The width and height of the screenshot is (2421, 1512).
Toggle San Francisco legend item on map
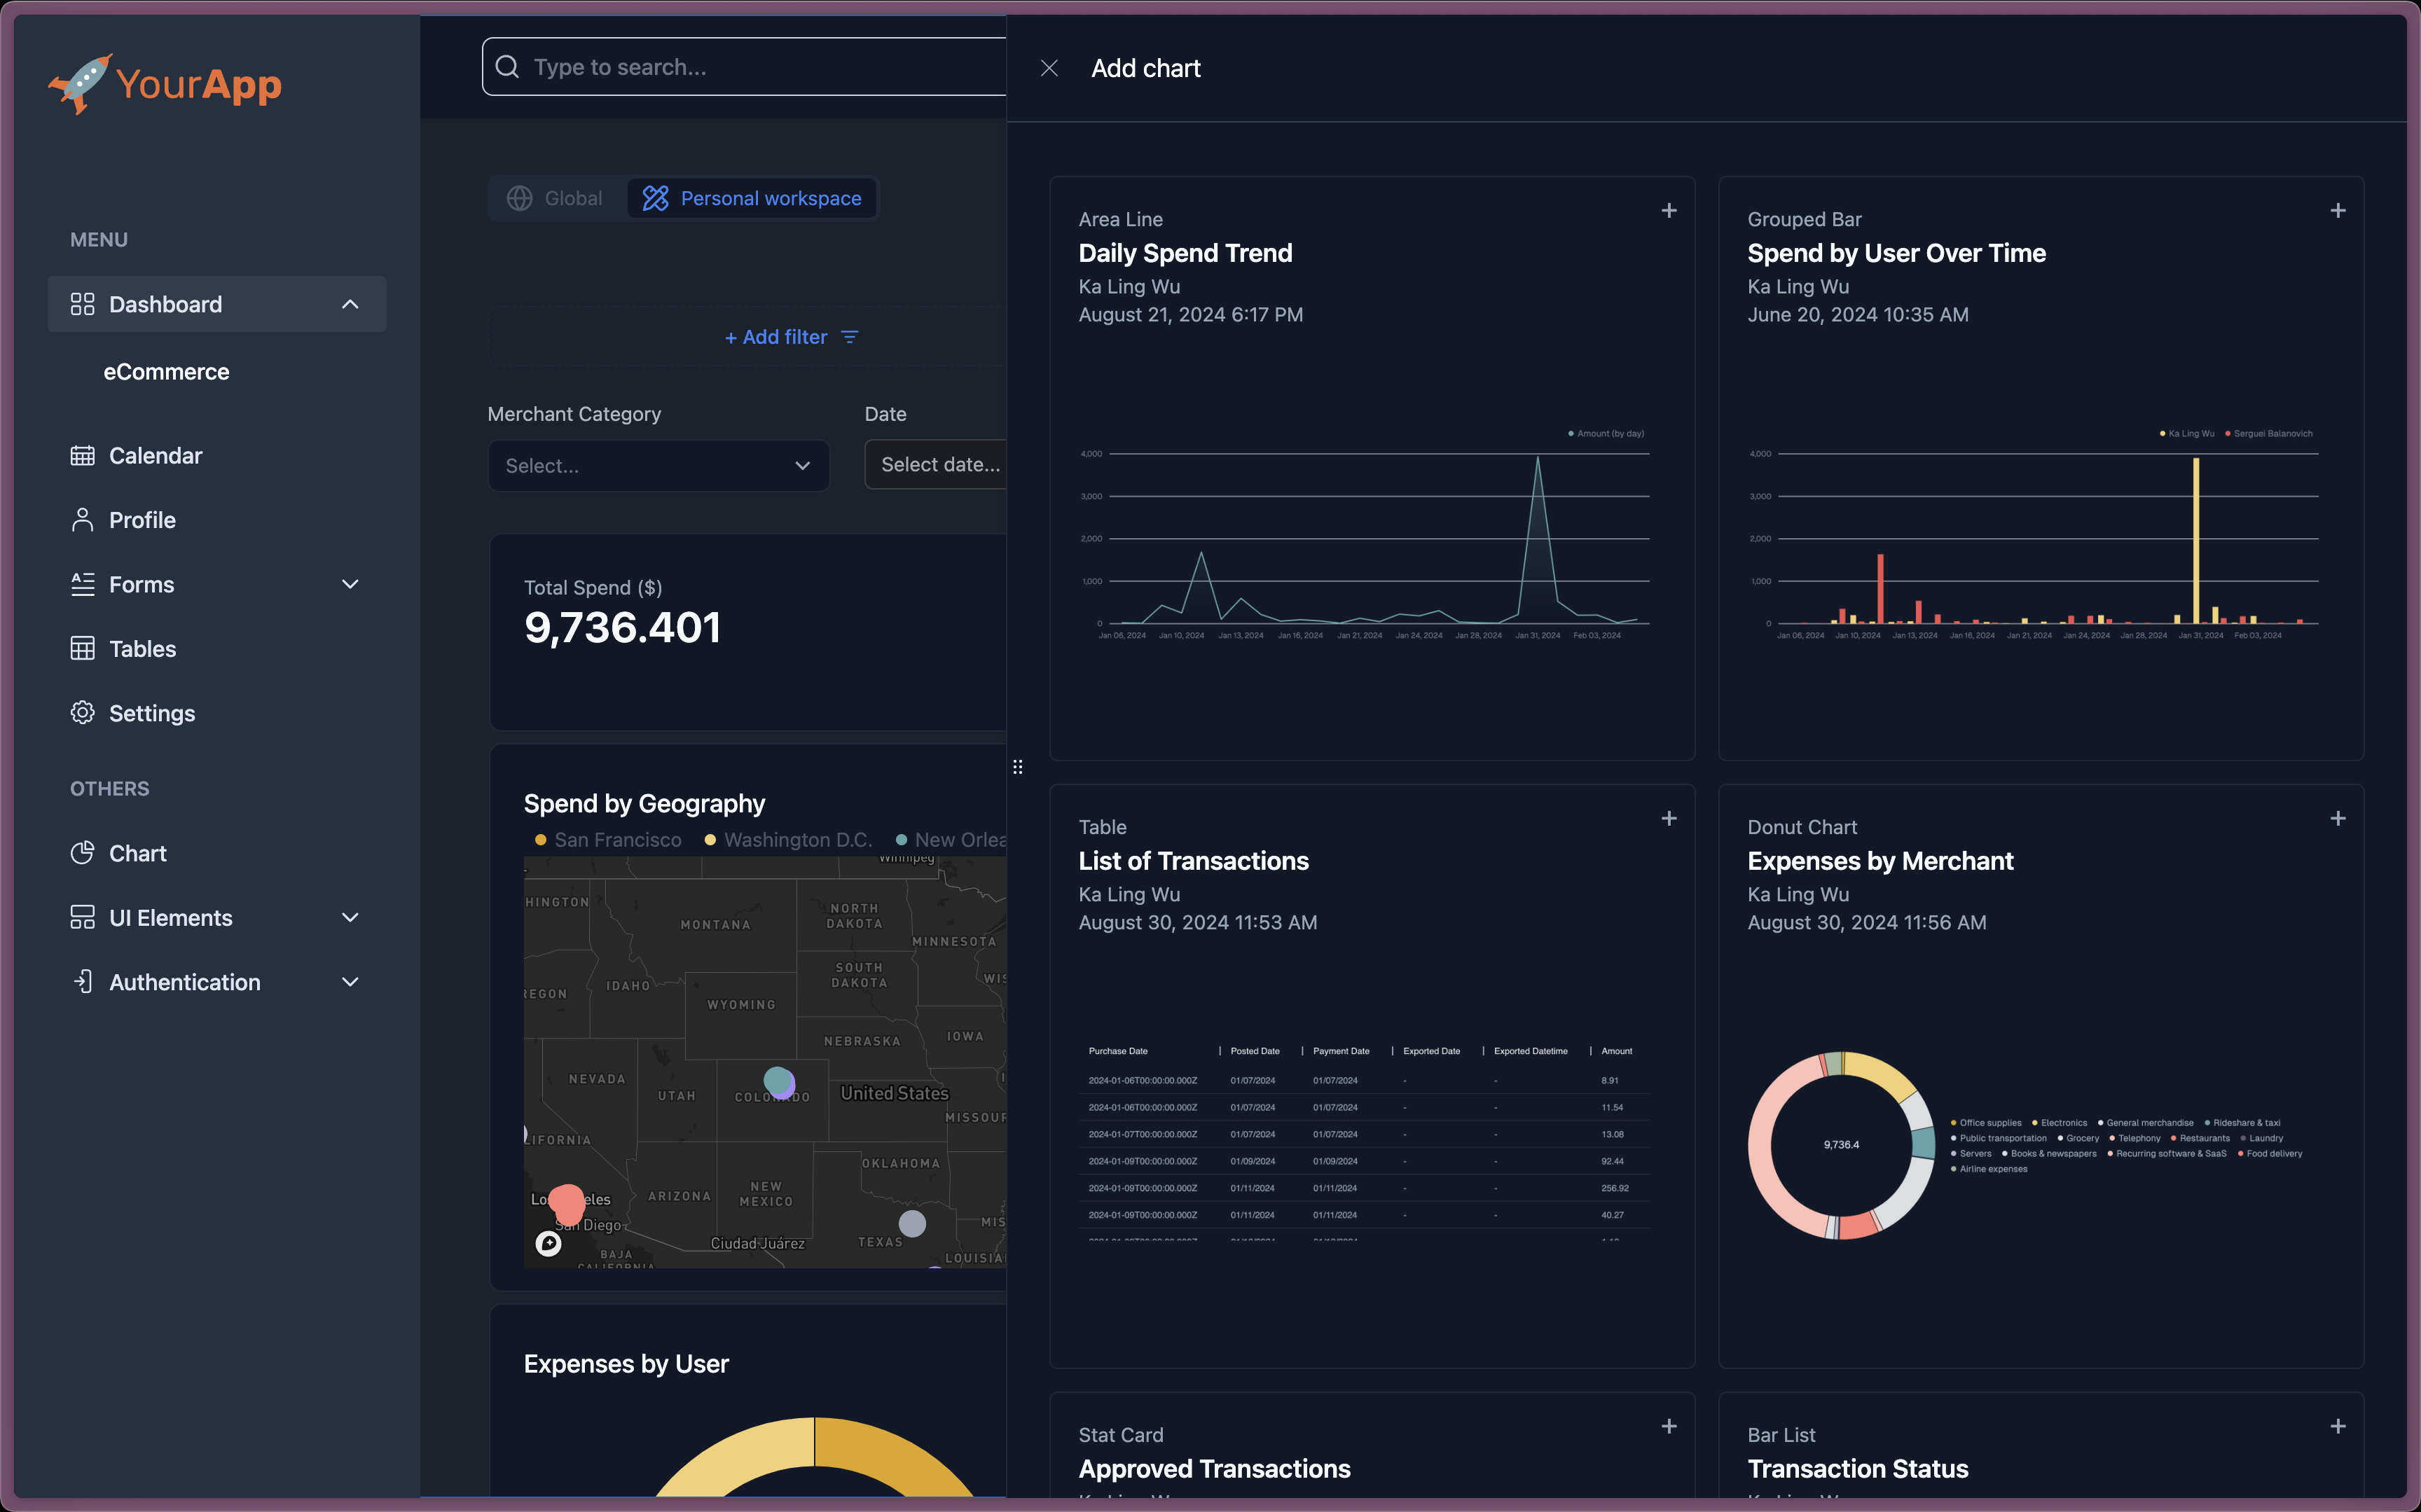pos(608,840)
